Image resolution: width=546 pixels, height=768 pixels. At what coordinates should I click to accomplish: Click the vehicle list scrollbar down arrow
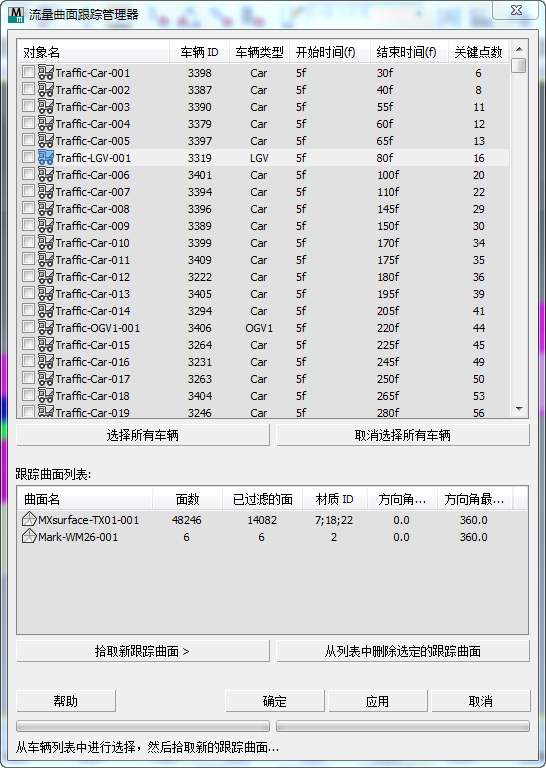[519, 409]
